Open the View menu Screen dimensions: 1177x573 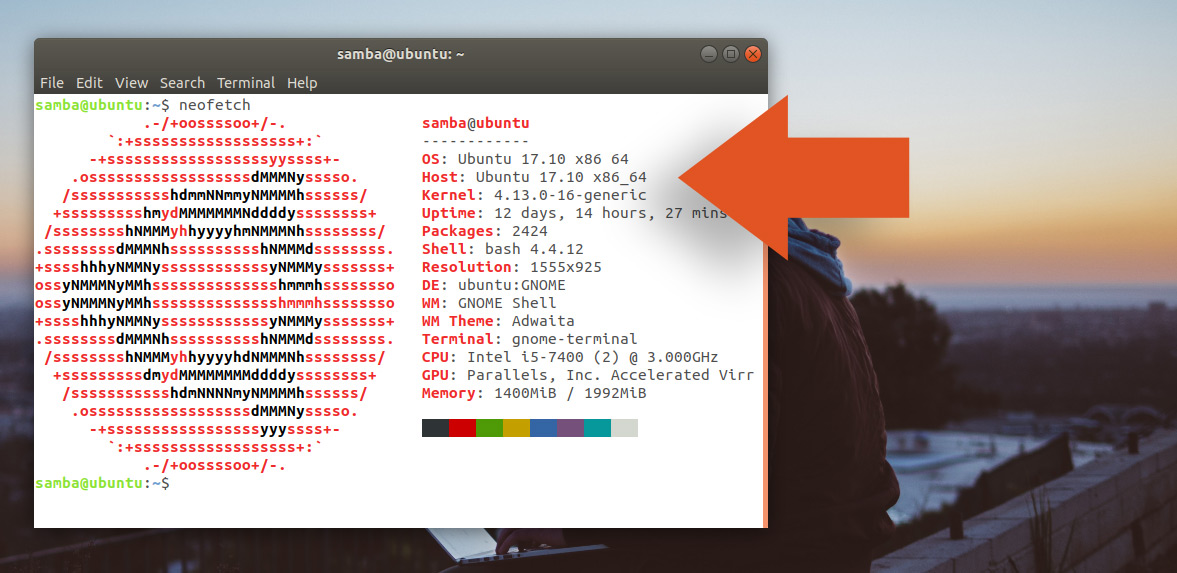tap(131, 83)
